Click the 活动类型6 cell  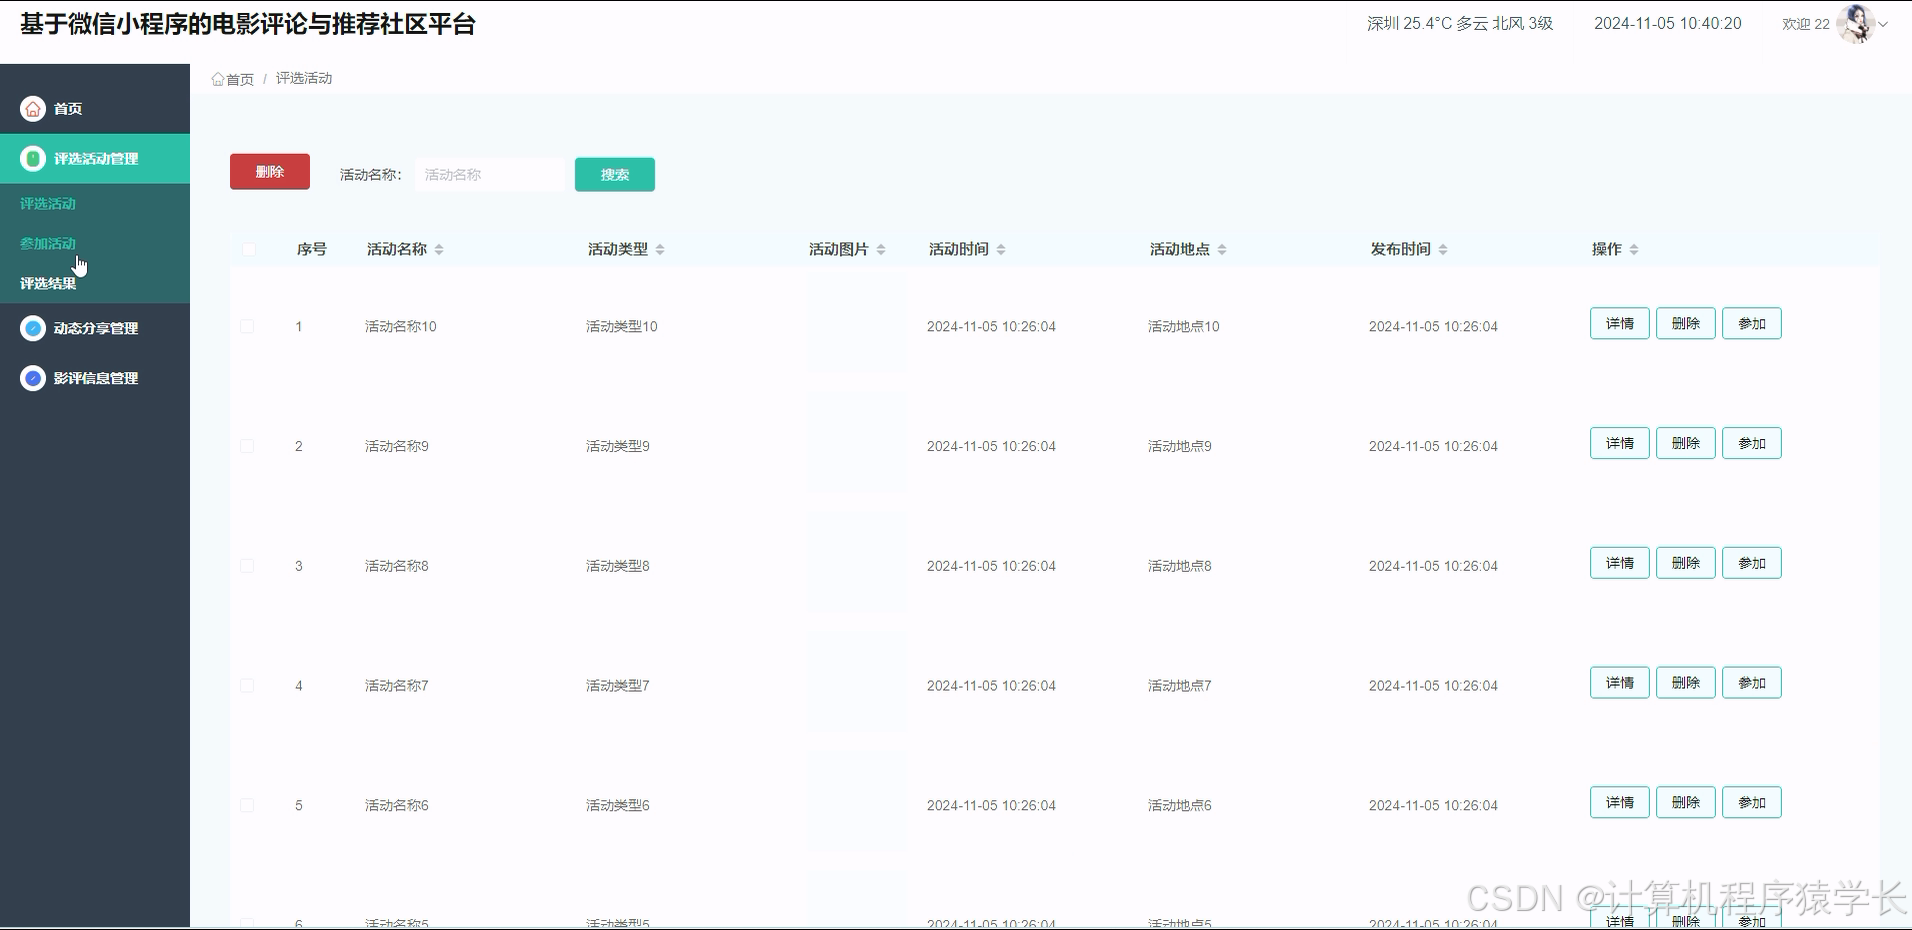(618, 805)
